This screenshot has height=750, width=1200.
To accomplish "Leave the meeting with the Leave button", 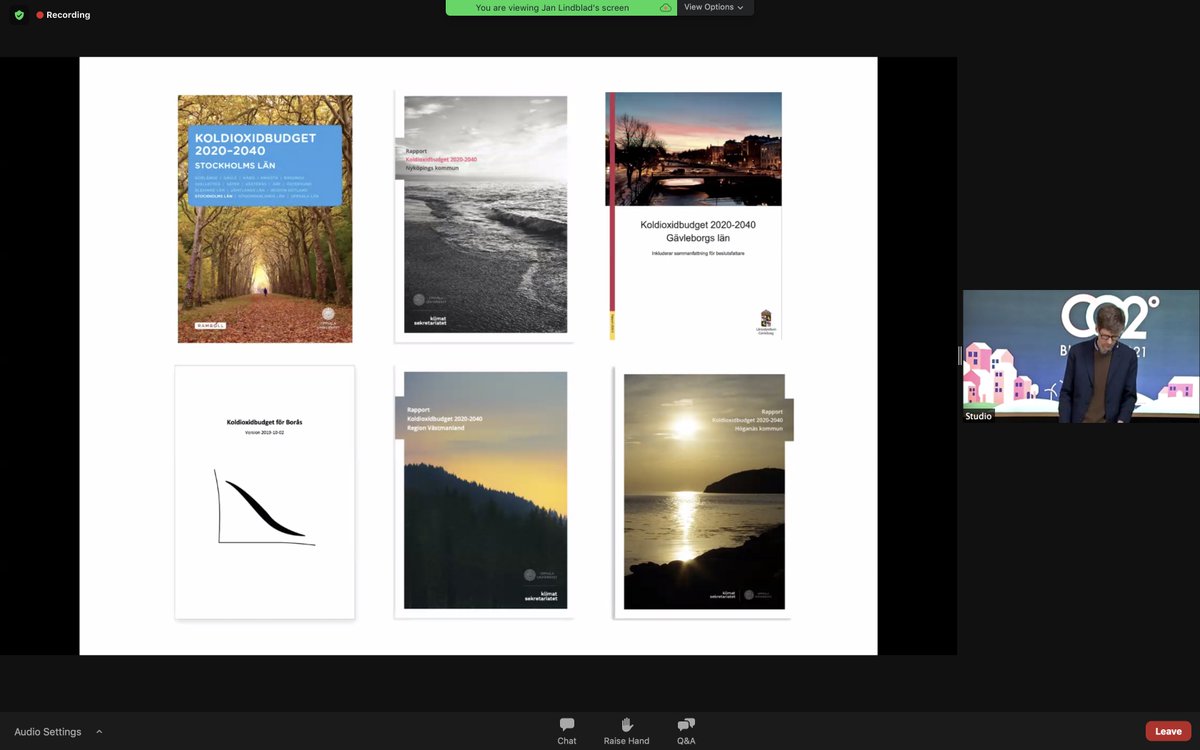I will pyautogui.click(x=1168, y=731).
